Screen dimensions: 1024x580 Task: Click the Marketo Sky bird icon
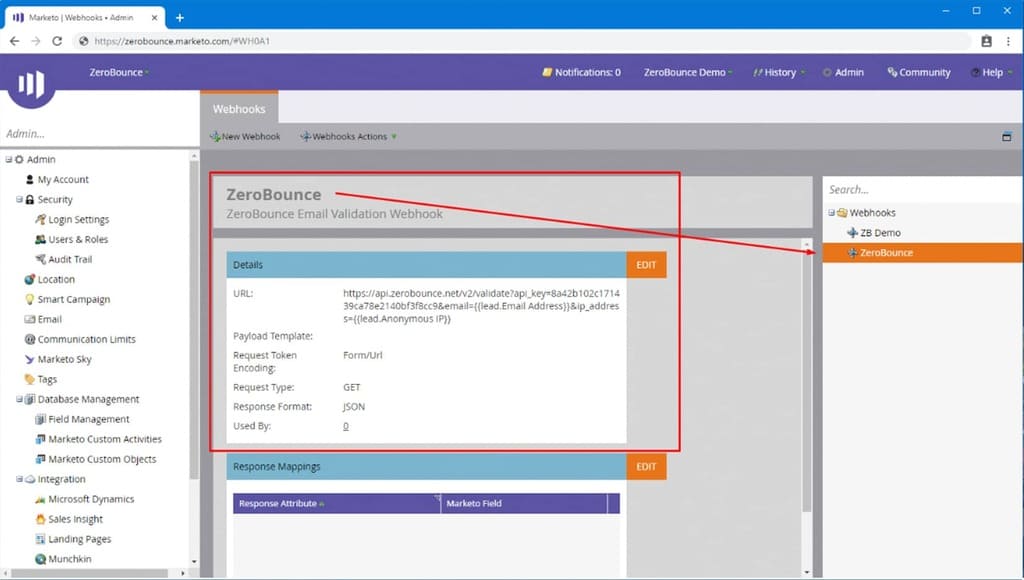[29, 359]
